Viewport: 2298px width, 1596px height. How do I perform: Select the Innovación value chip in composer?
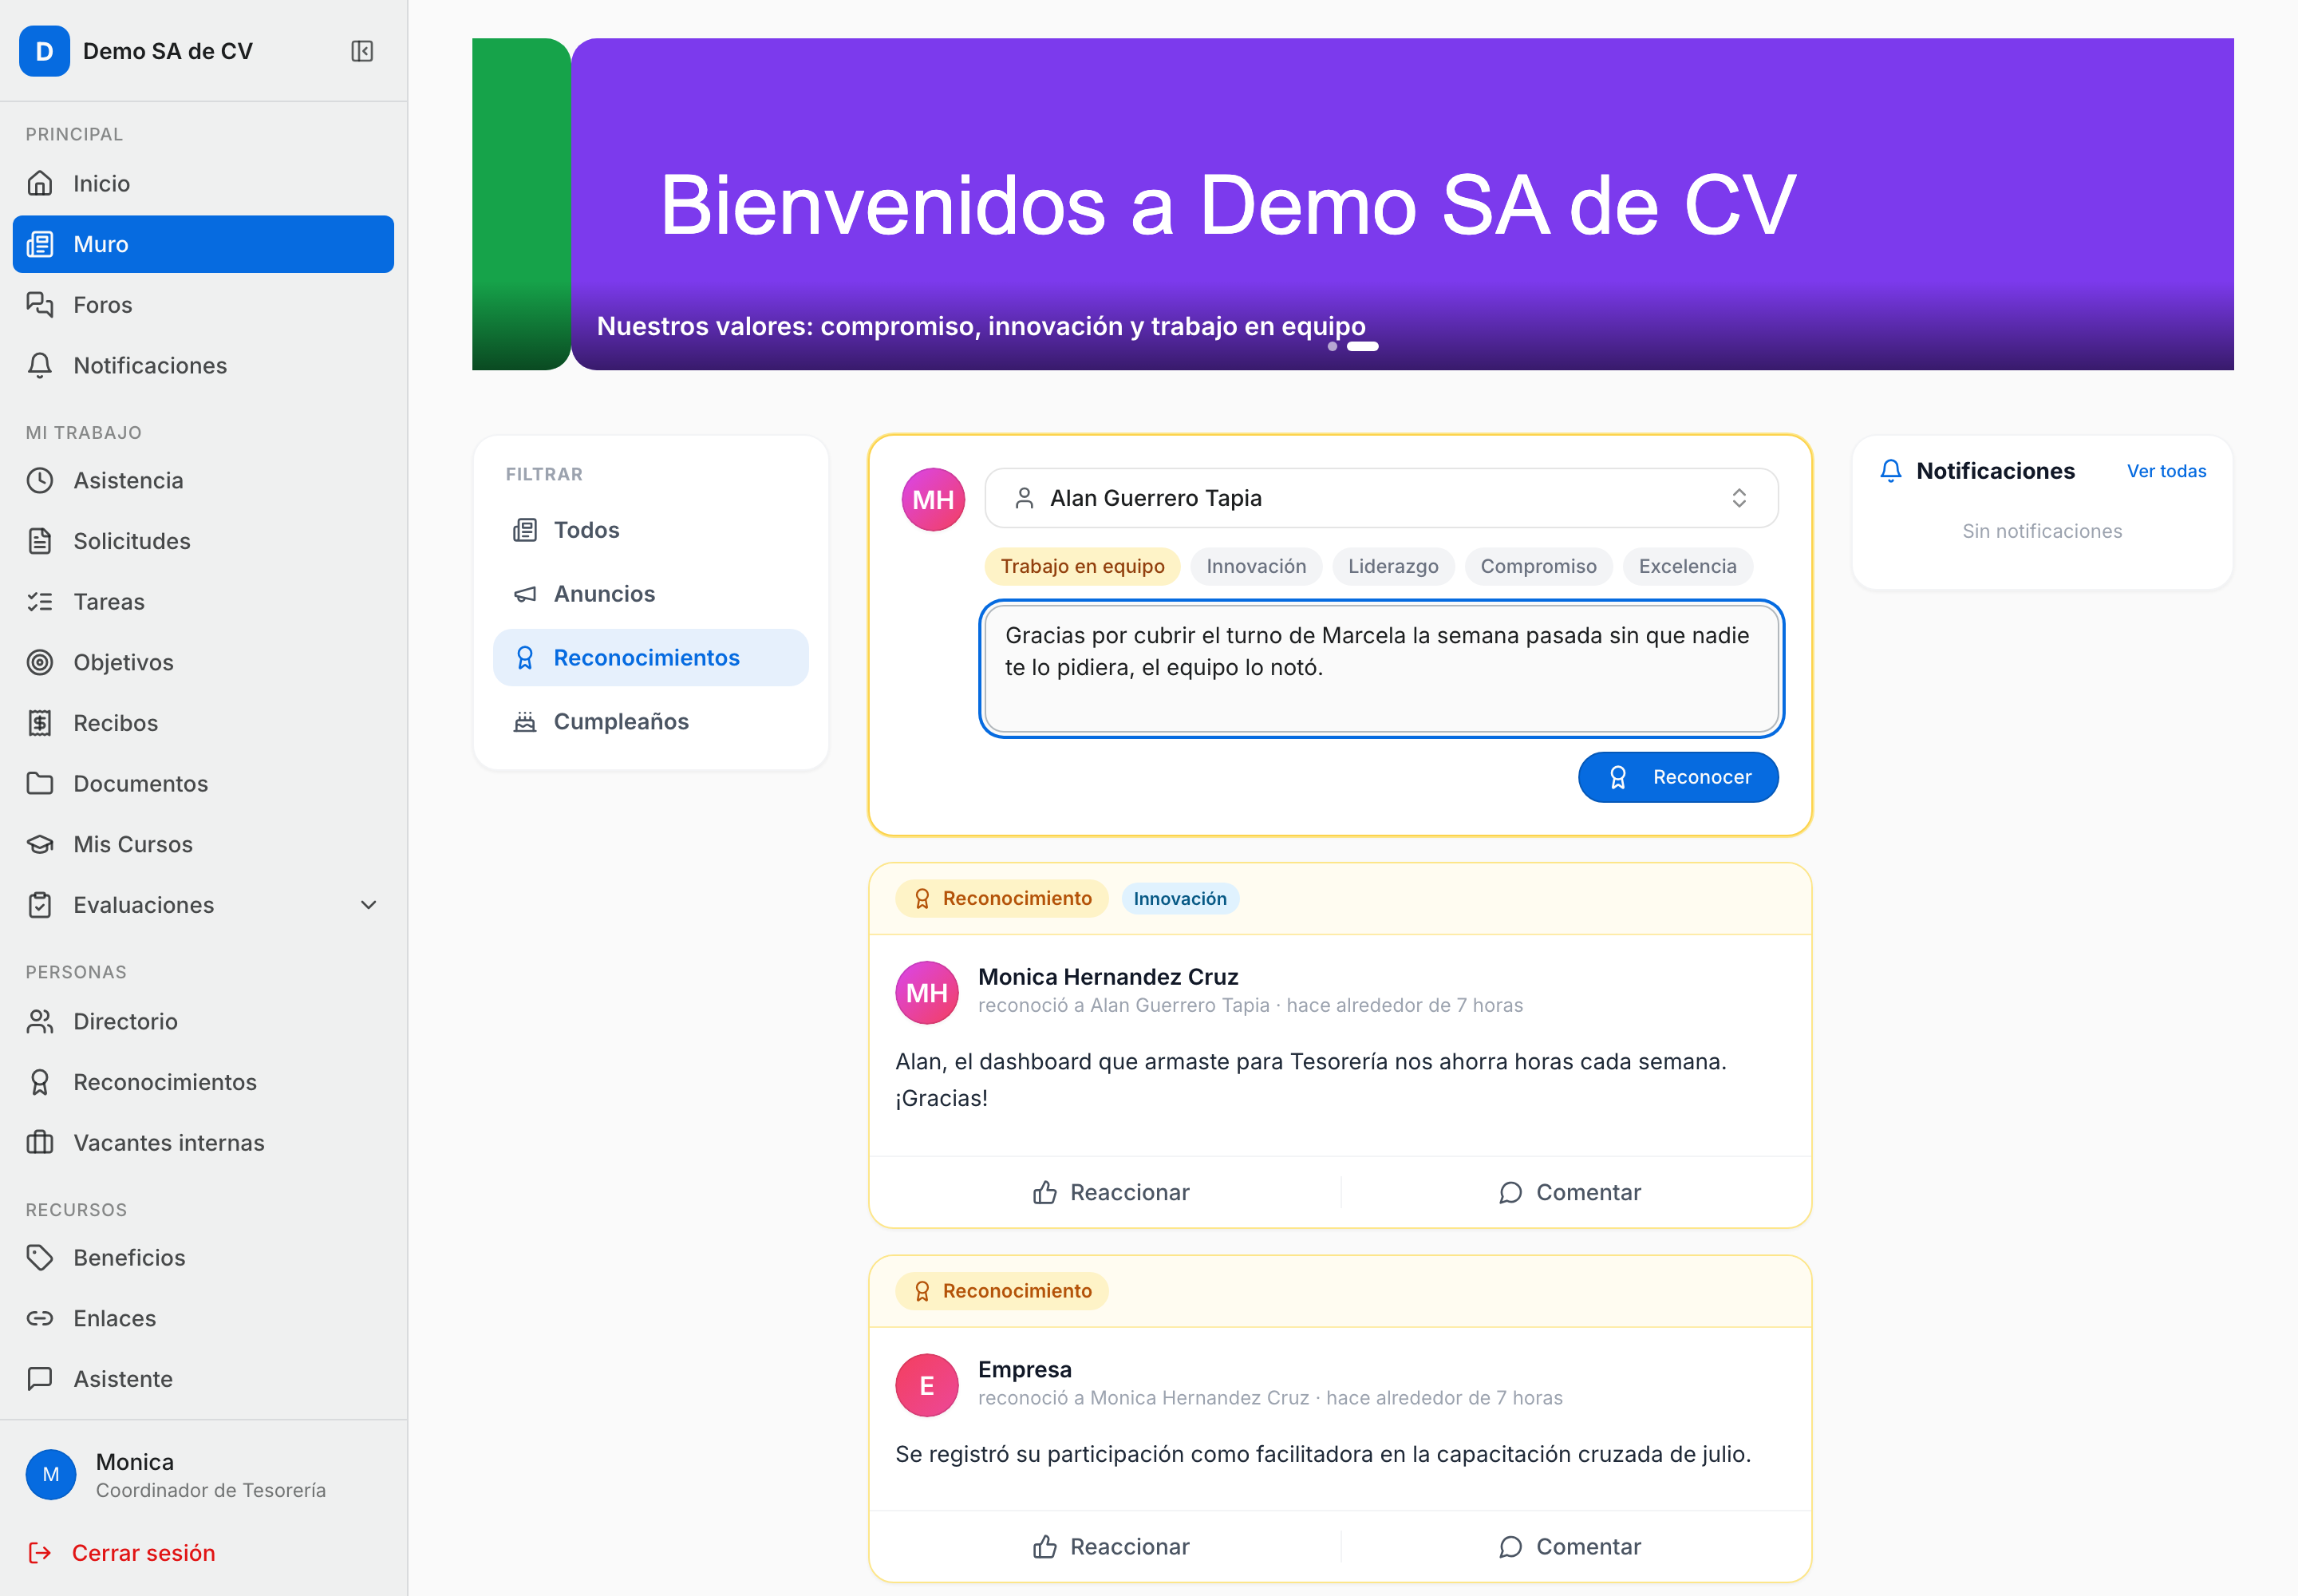(1257, 566)
